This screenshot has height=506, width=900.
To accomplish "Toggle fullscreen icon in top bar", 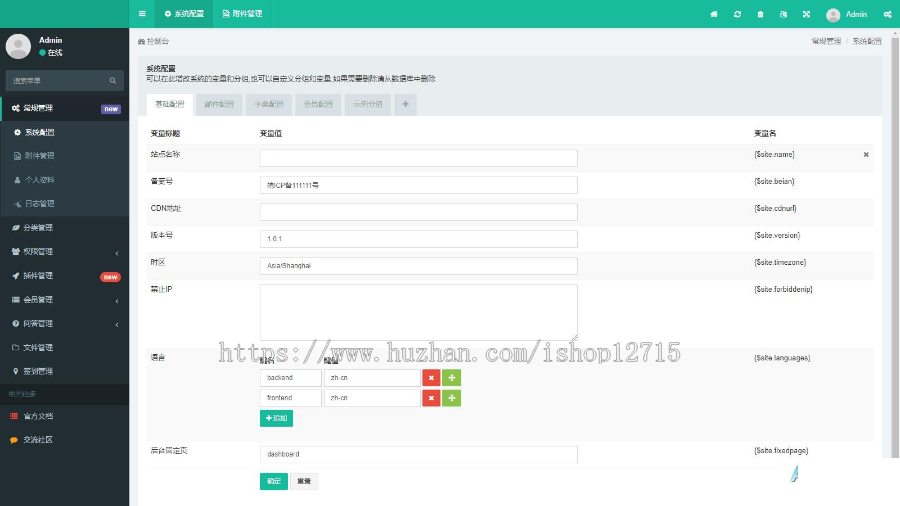I will (x=806, y=14).
